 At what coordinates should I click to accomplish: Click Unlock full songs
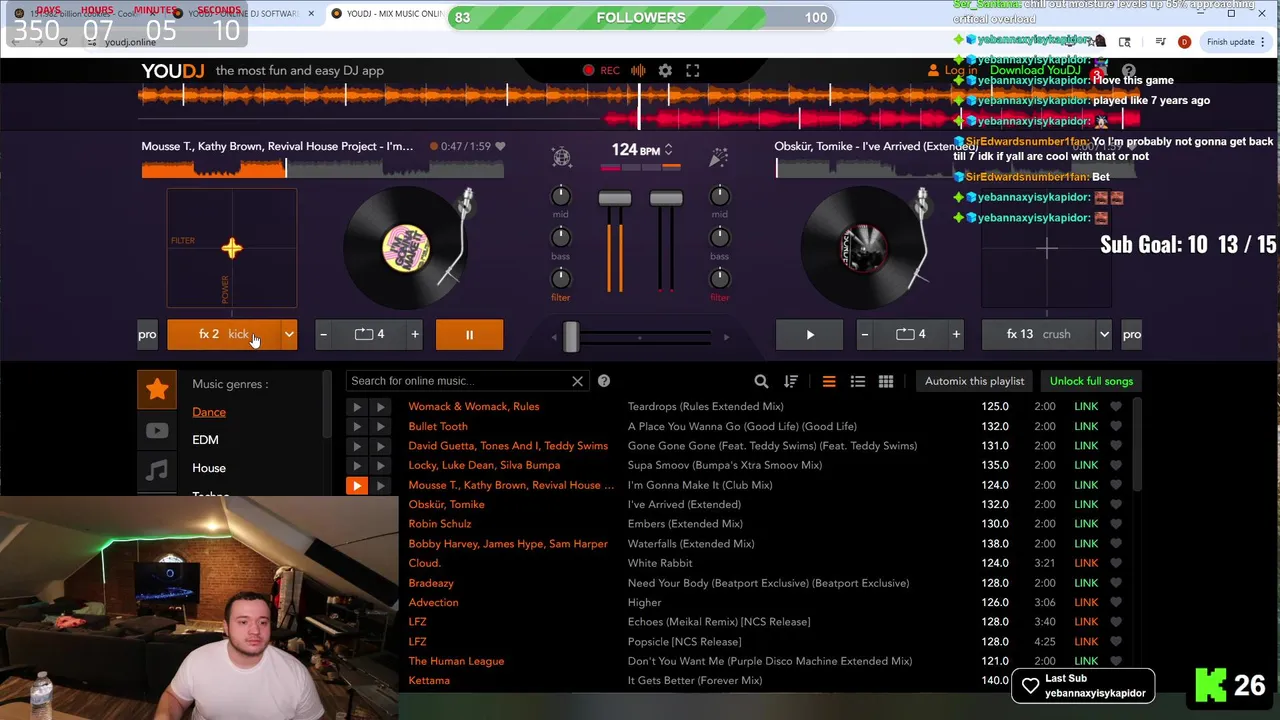pos(1091,381)
